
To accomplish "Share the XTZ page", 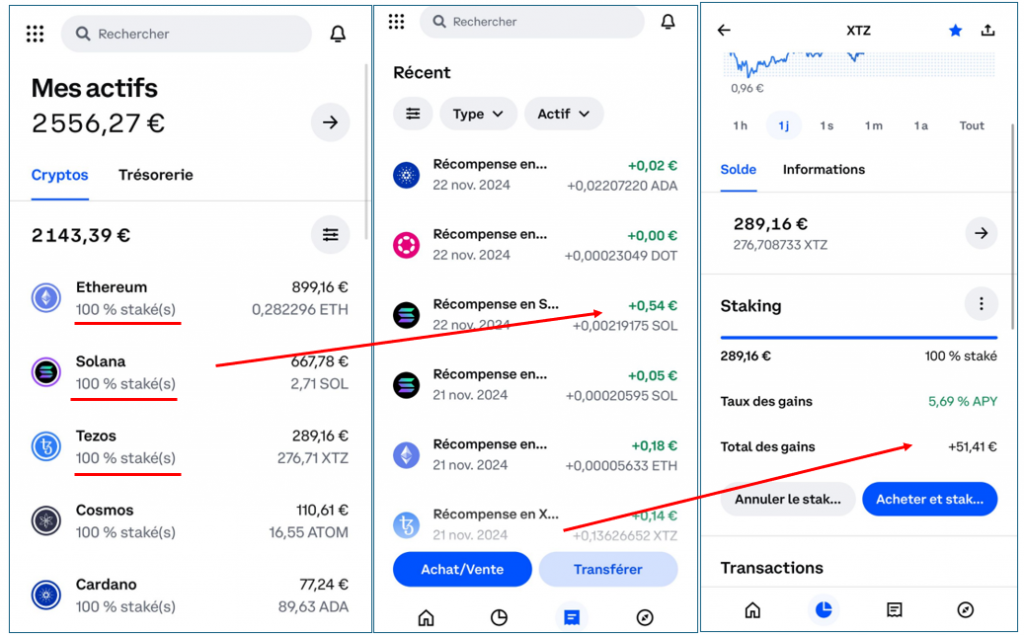I will 988,30.
